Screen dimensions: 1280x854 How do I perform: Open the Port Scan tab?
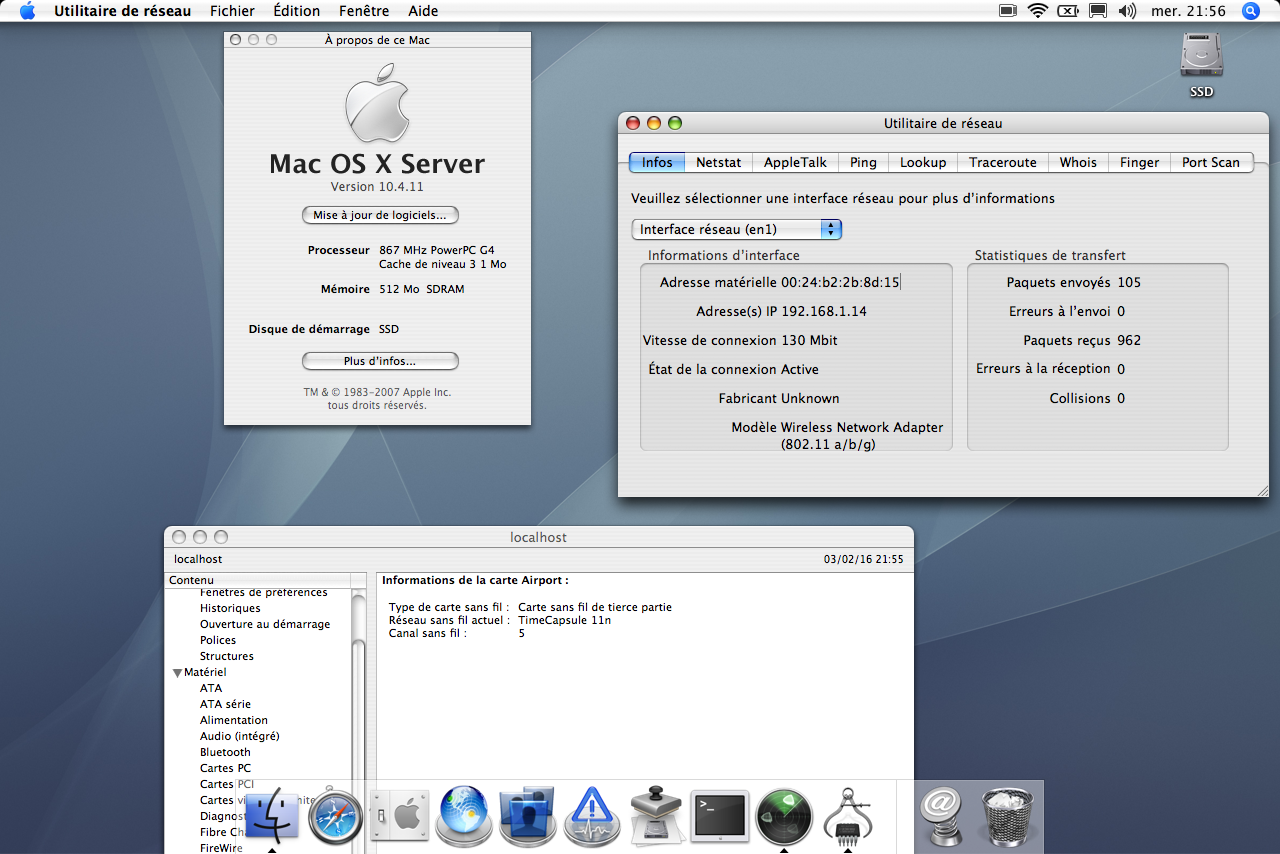pos(1210,162)
